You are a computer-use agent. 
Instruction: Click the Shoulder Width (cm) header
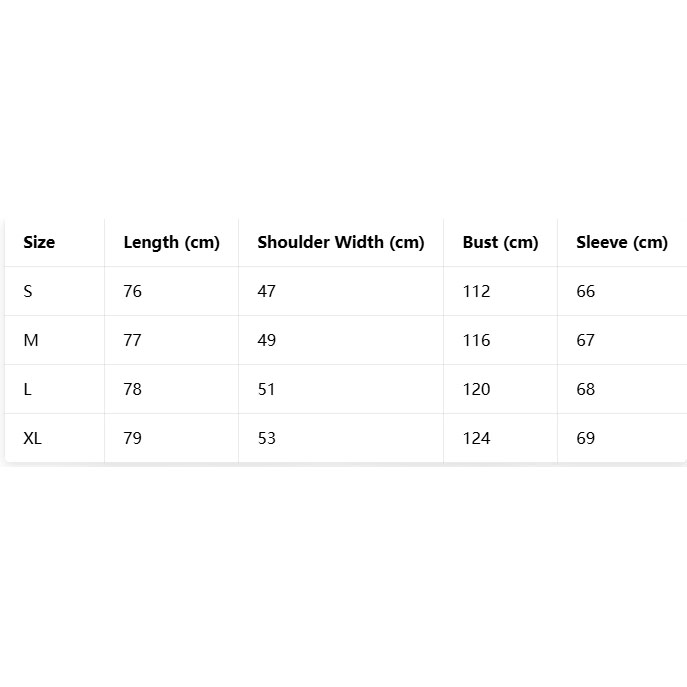click(340, 242)
